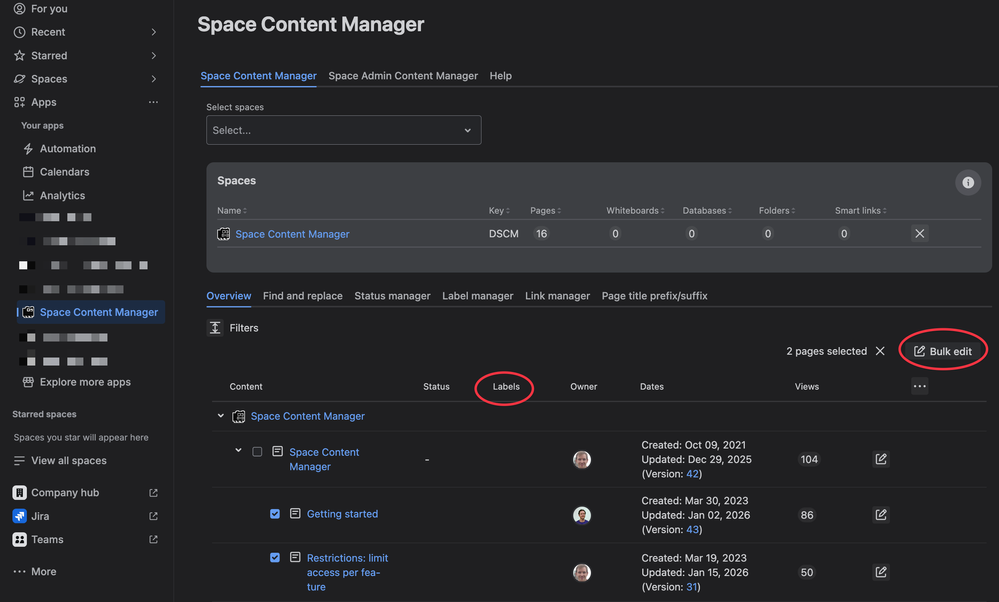The height and width of the screenshot is (602, 999).
Task: Check the Space Content Manager page checkbox
Action: click(257, 452)
